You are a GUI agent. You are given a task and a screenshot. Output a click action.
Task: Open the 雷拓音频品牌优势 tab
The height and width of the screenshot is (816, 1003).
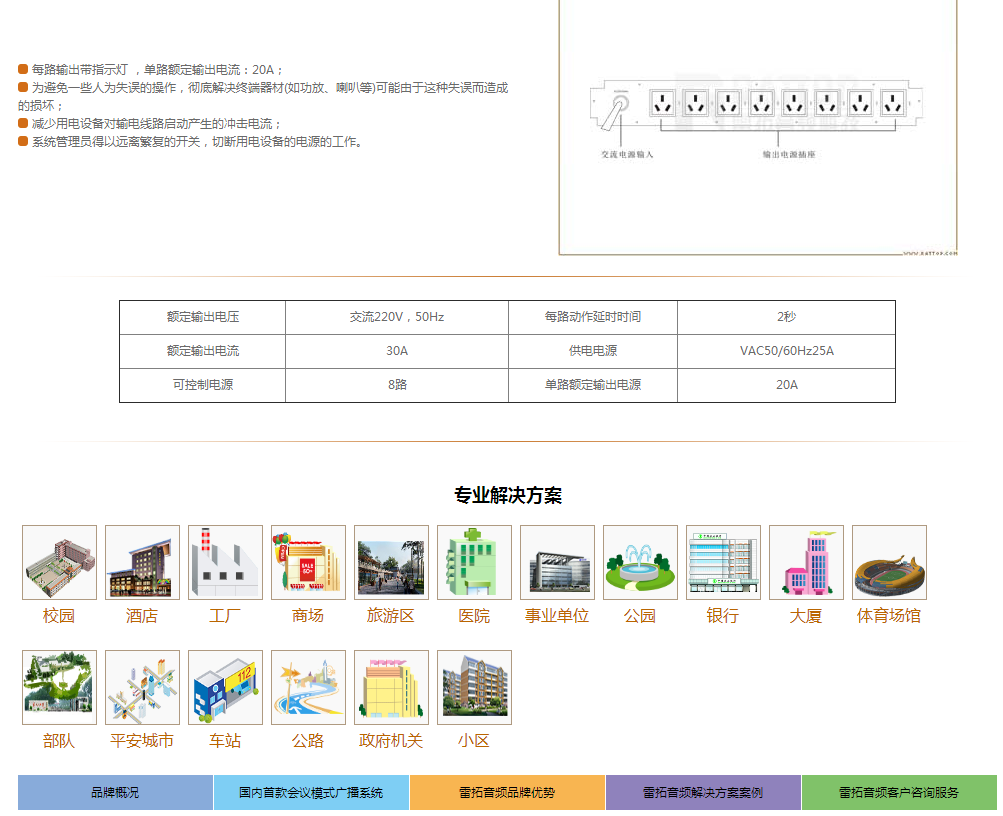[507, 792]
